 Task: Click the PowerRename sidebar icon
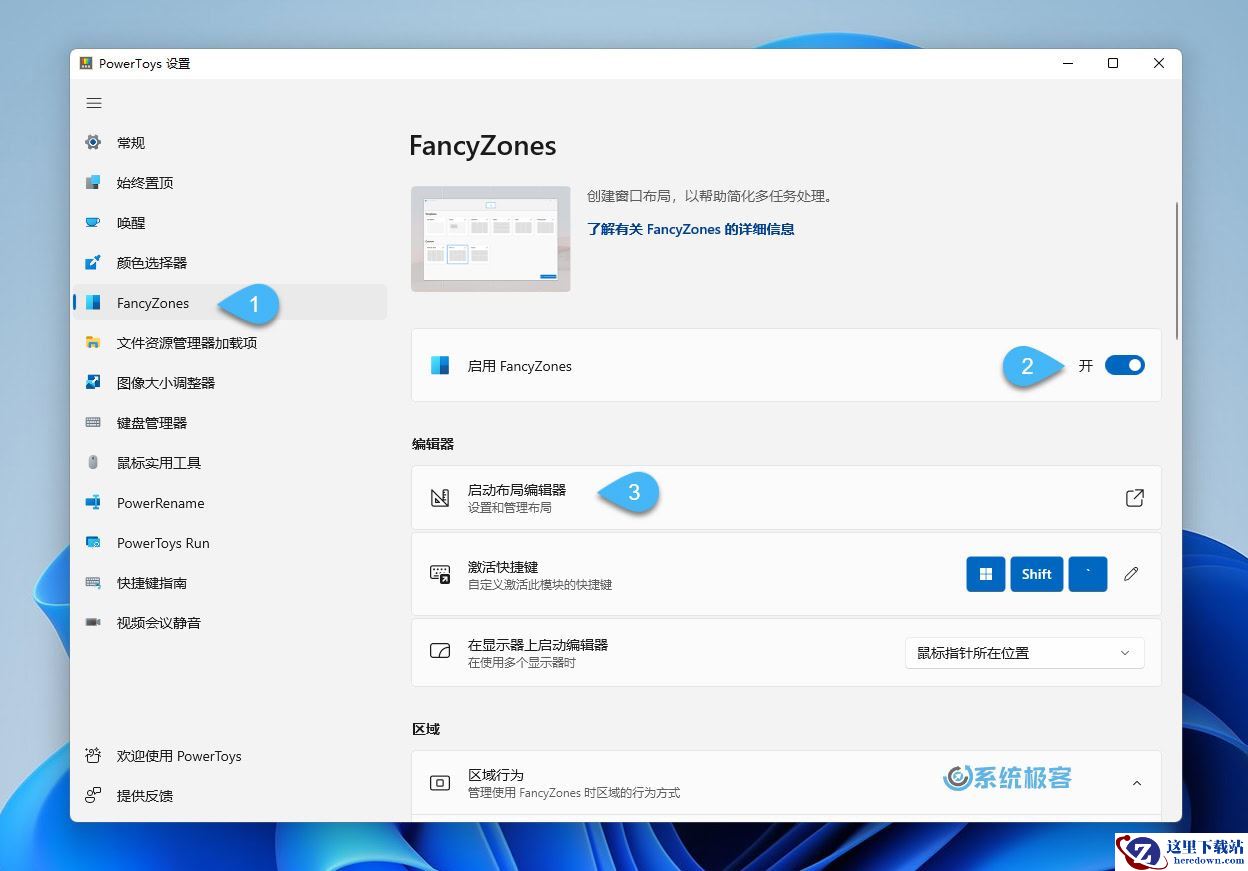pos(93,502)
